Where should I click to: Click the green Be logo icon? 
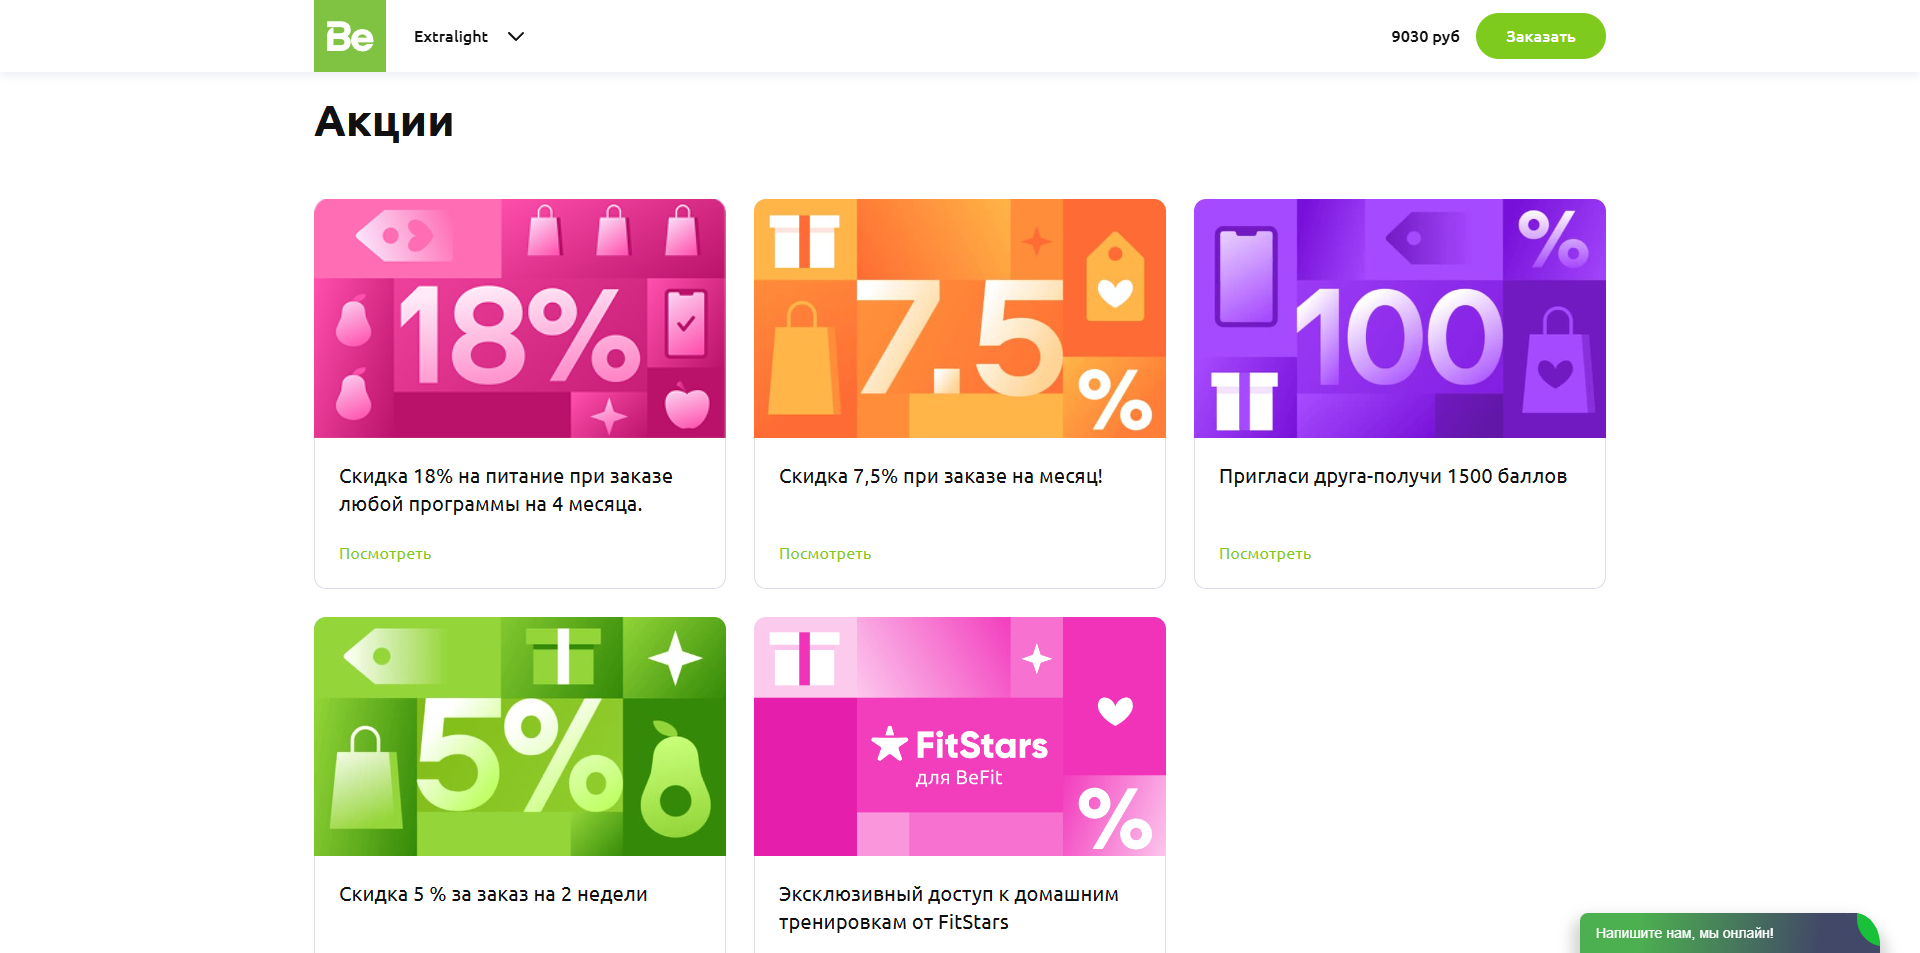pyautogui.click(x=349, y=36)
